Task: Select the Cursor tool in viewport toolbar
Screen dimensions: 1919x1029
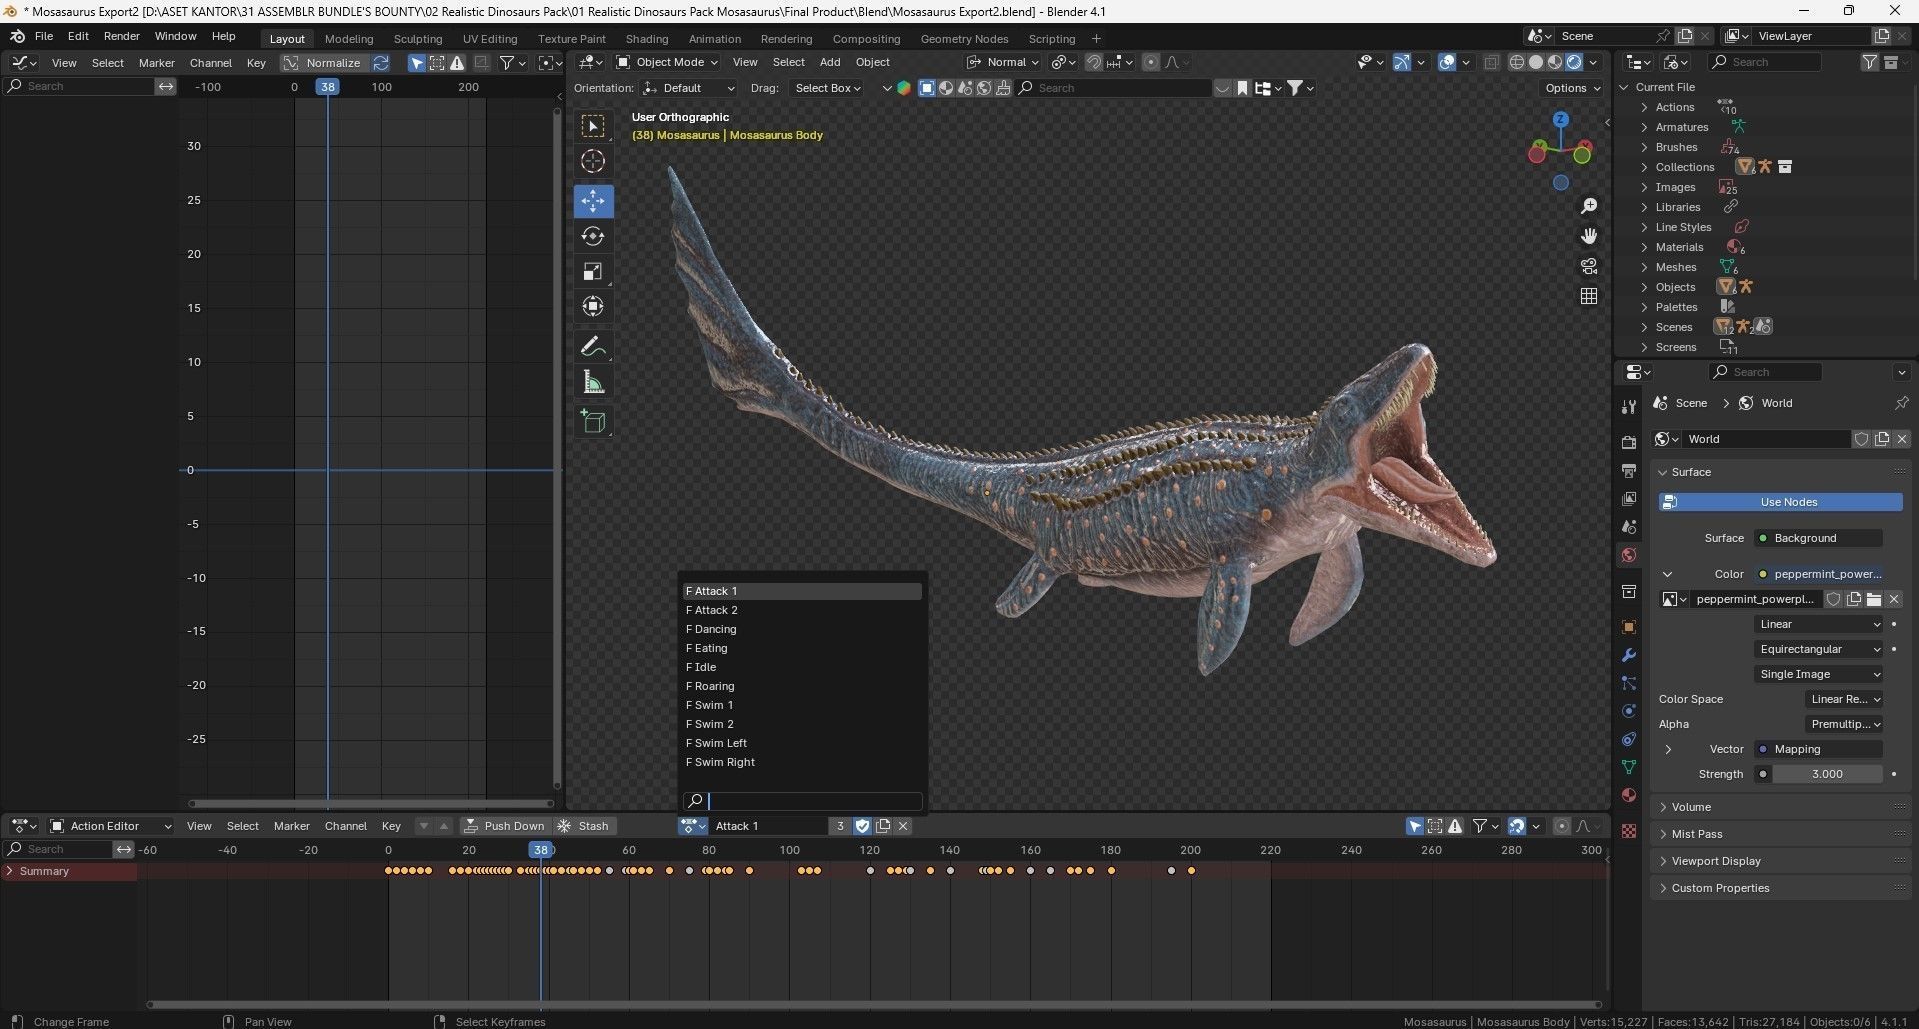Action: pos(593,161)
